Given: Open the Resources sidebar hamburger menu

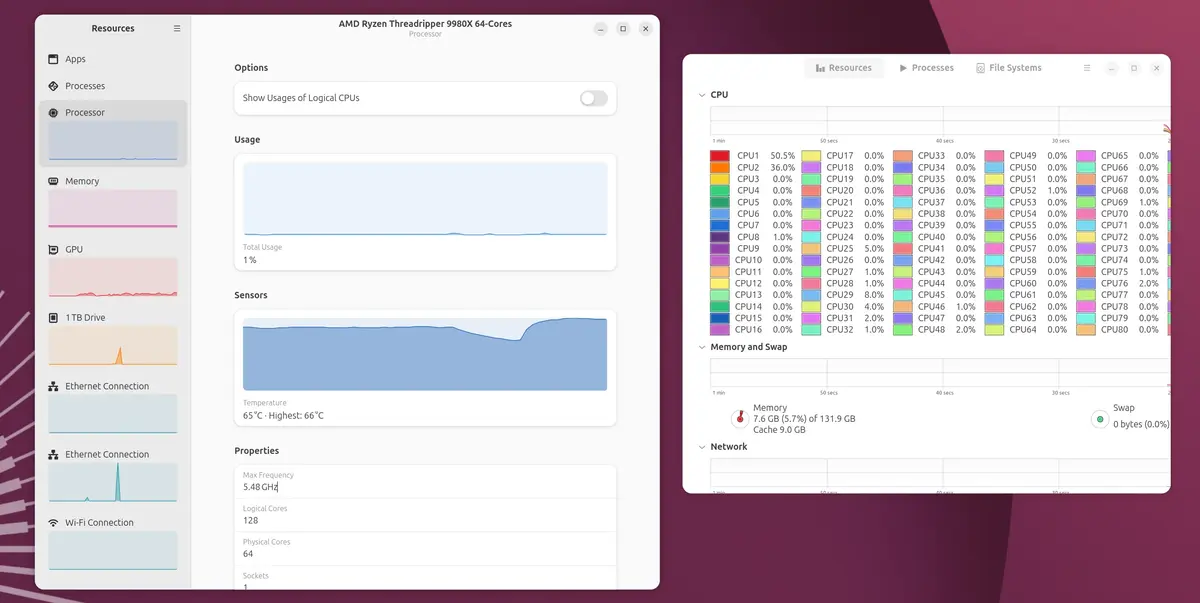Looking at the screenshot, I should point(177,28).
